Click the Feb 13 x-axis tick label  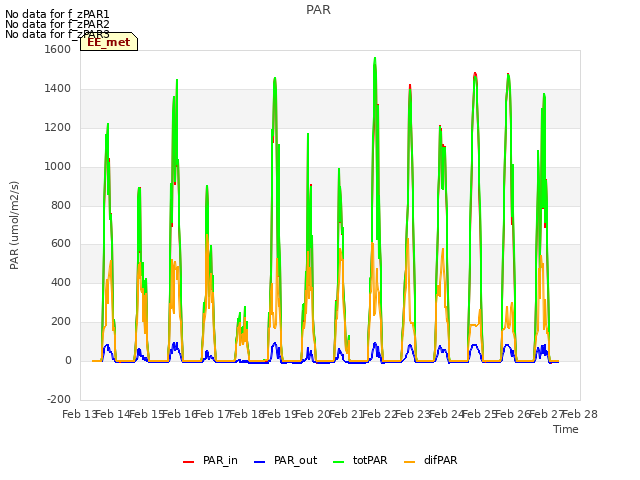click(79, 414)
